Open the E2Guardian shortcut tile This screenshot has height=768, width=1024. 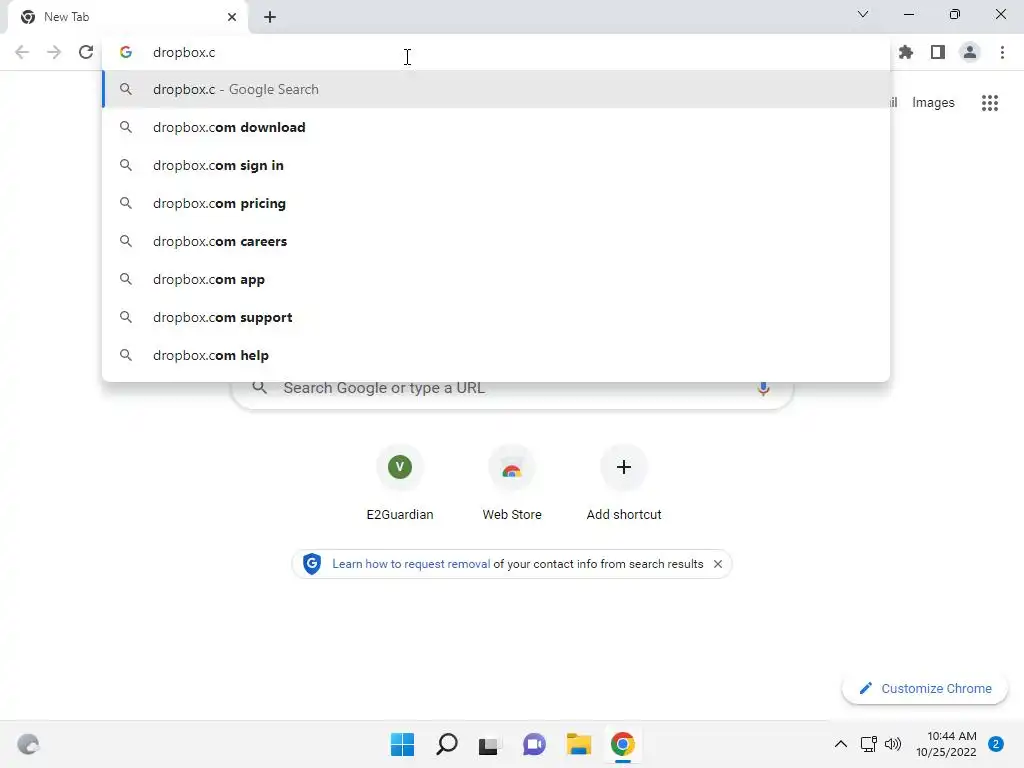[x=400, y=482]
